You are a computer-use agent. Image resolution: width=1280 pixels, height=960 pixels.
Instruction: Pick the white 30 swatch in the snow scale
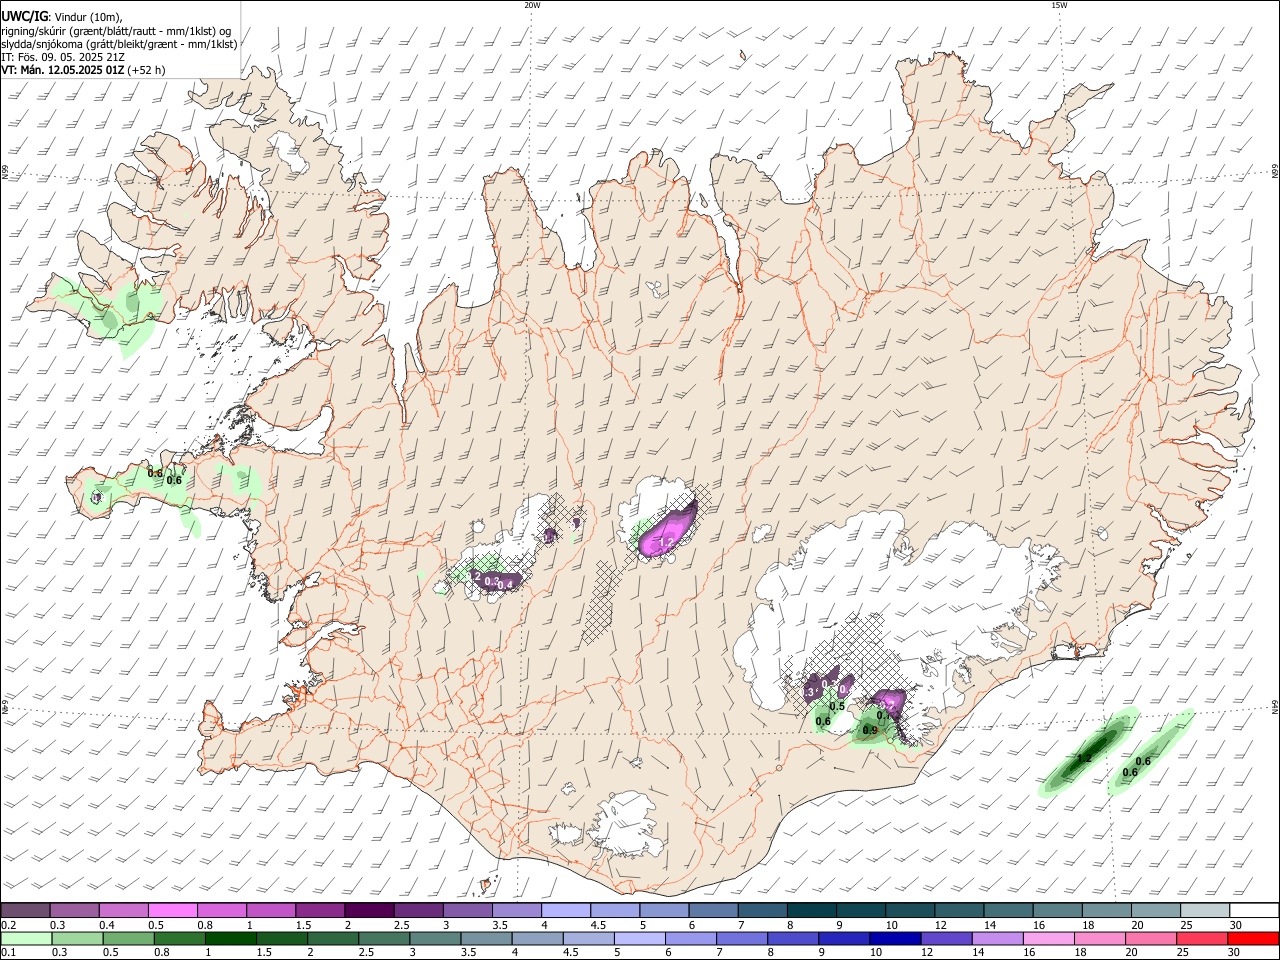(1254, 910)
